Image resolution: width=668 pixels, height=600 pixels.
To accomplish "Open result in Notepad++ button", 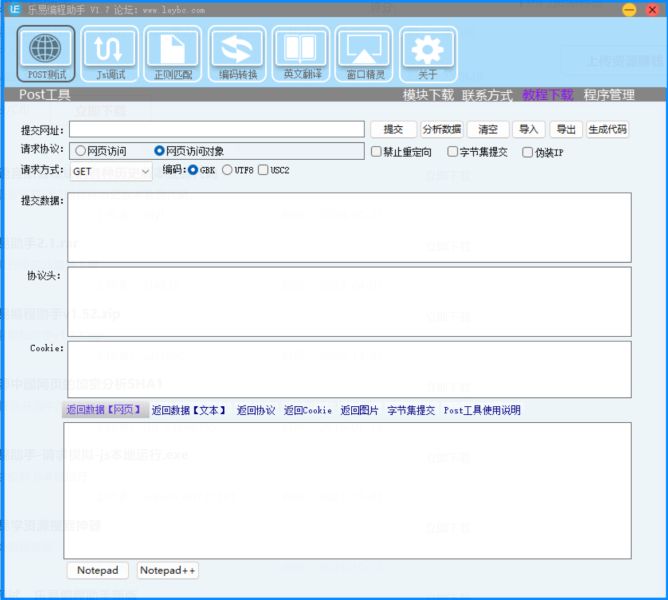I will [x=167, y=570].
